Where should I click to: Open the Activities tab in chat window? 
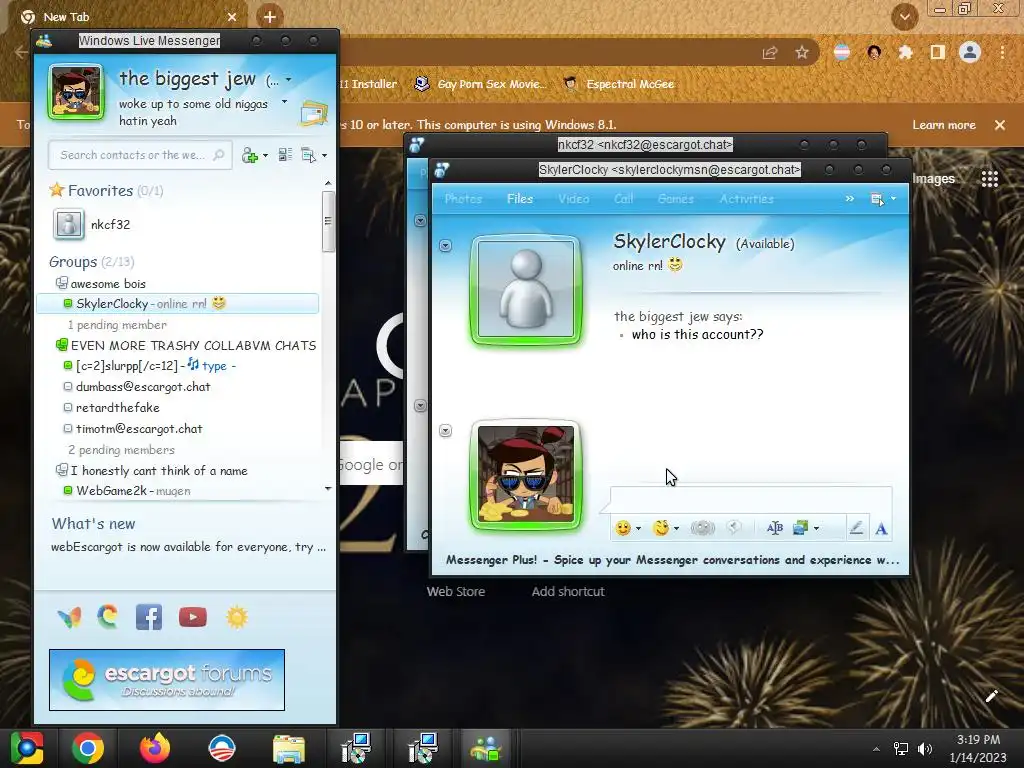(746, 199)
